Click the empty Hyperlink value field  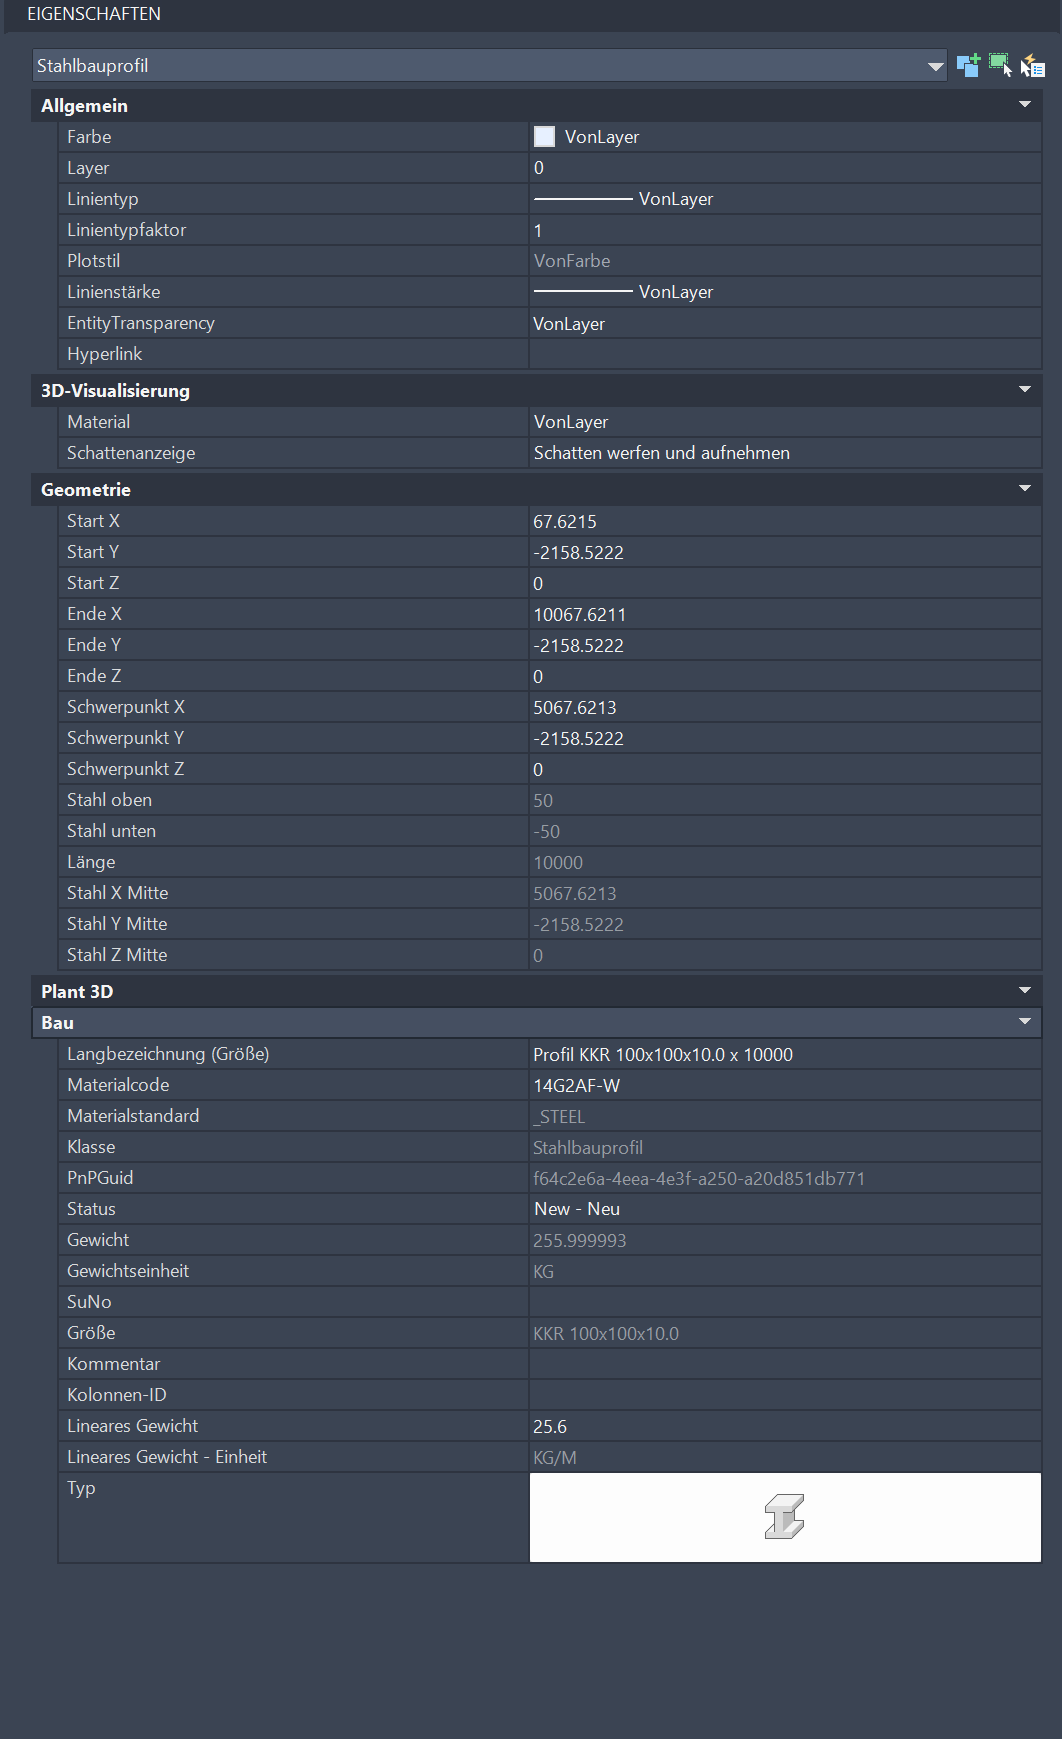click(784, 354)
